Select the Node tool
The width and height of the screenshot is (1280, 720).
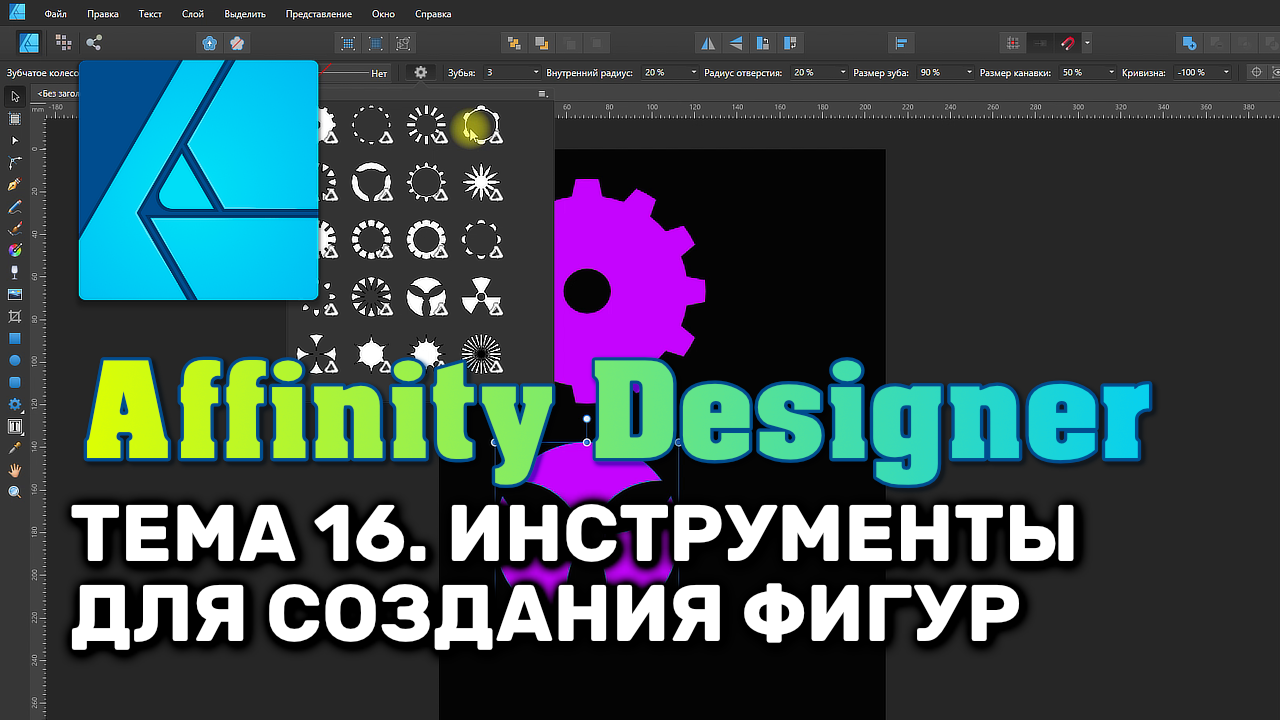[15, 141]
